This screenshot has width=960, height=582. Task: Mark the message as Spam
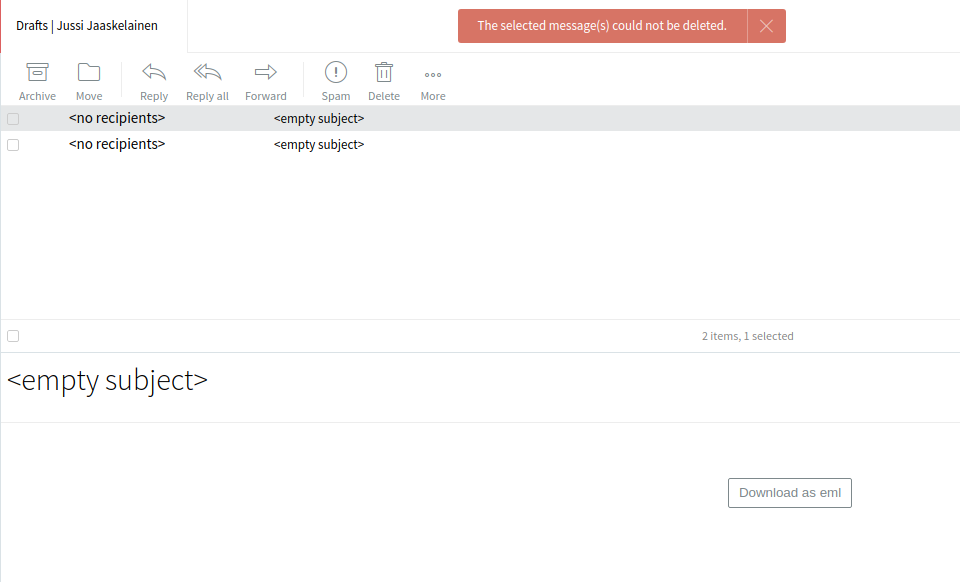(336, 81)
